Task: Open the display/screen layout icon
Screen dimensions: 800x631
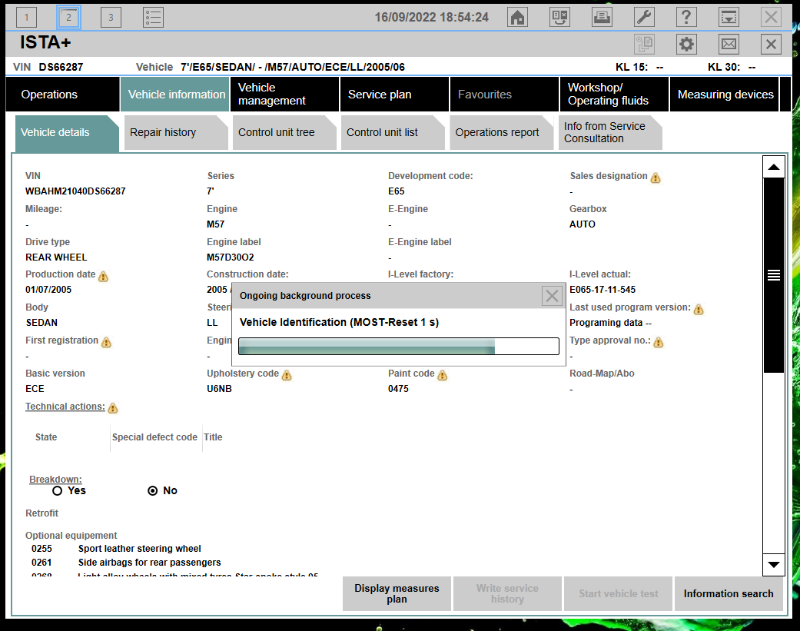Action: tap(560, 18)
